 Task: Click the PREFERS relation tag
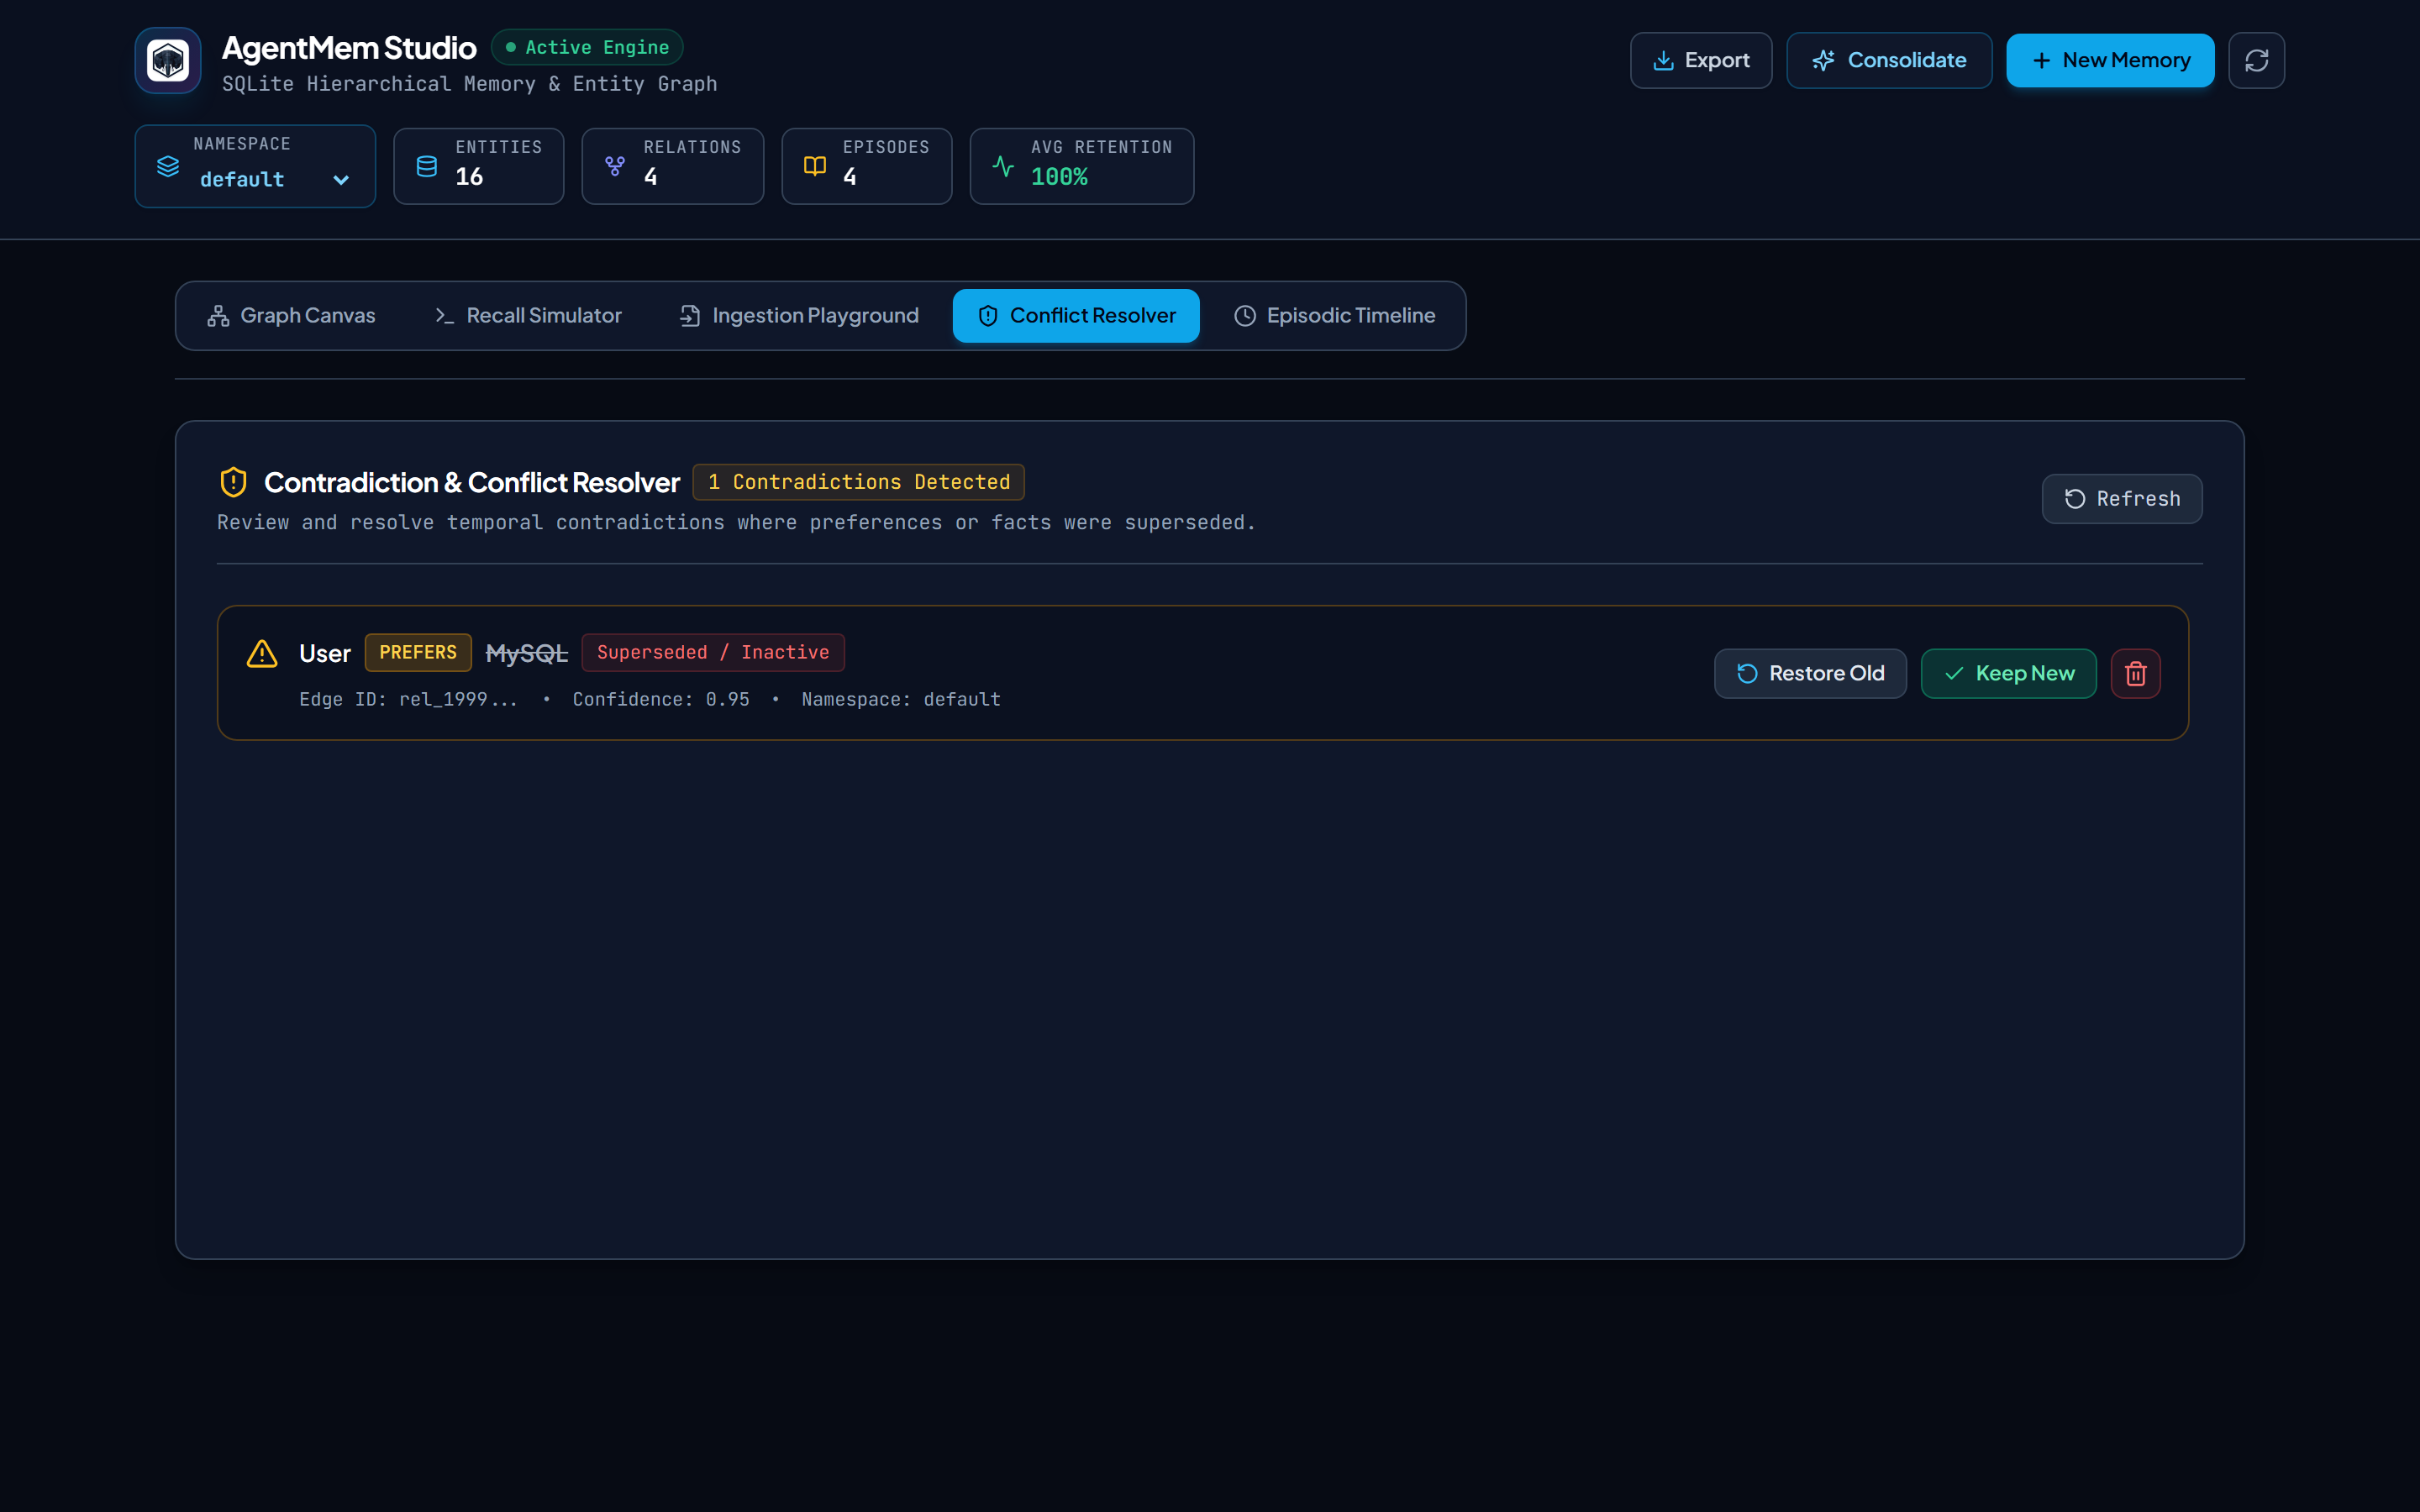pyautogui.click(x=418, y=652)
